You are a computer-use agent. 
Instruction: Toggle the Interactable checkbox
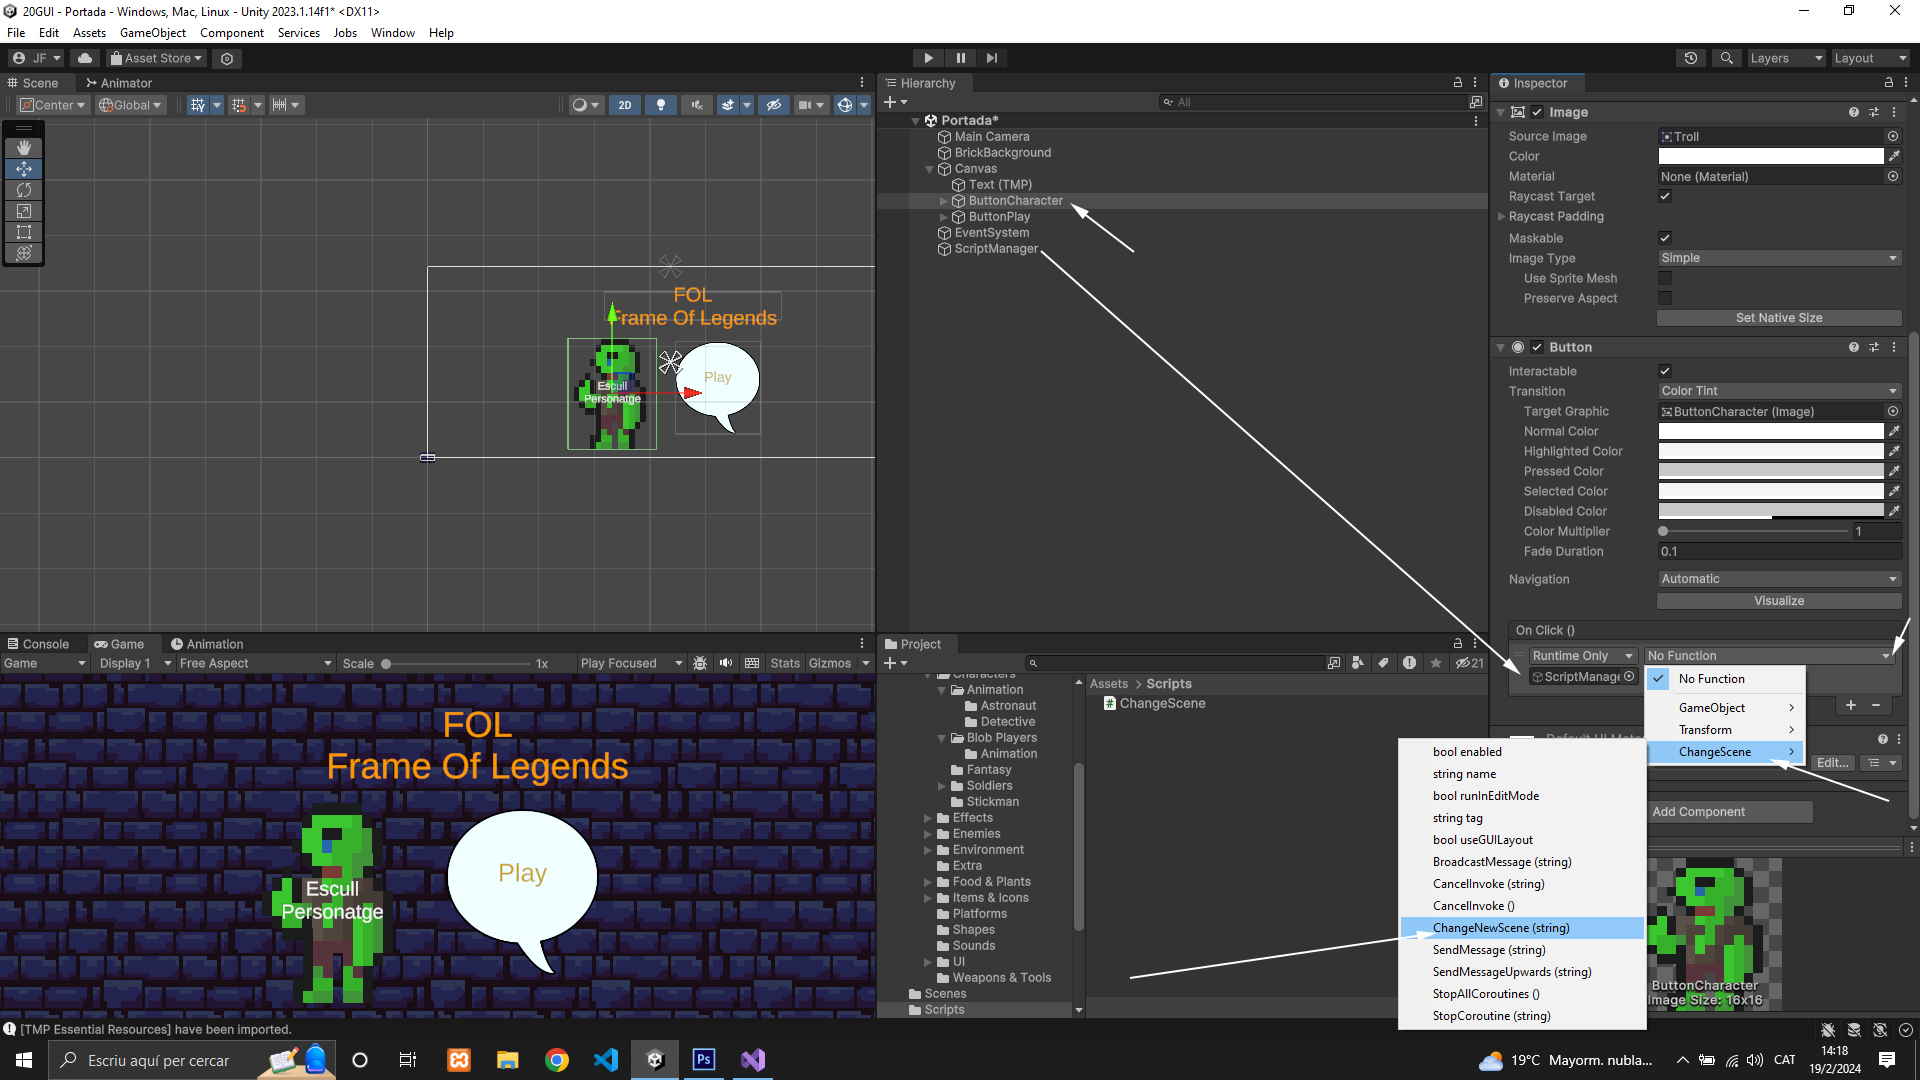click(x=1665, y=371)
